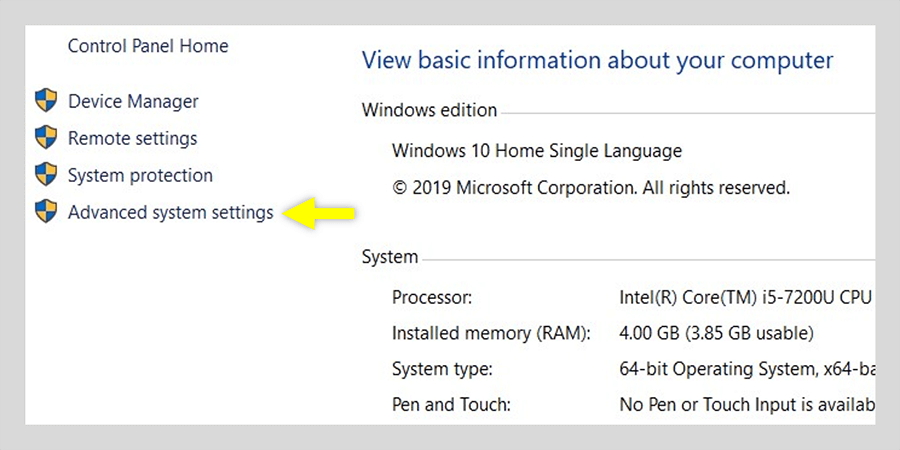The width and height of the screenshot is (900, 450).
Task: Open the Remote settings link
Action: pyautogui.click(x=132, y=138)
